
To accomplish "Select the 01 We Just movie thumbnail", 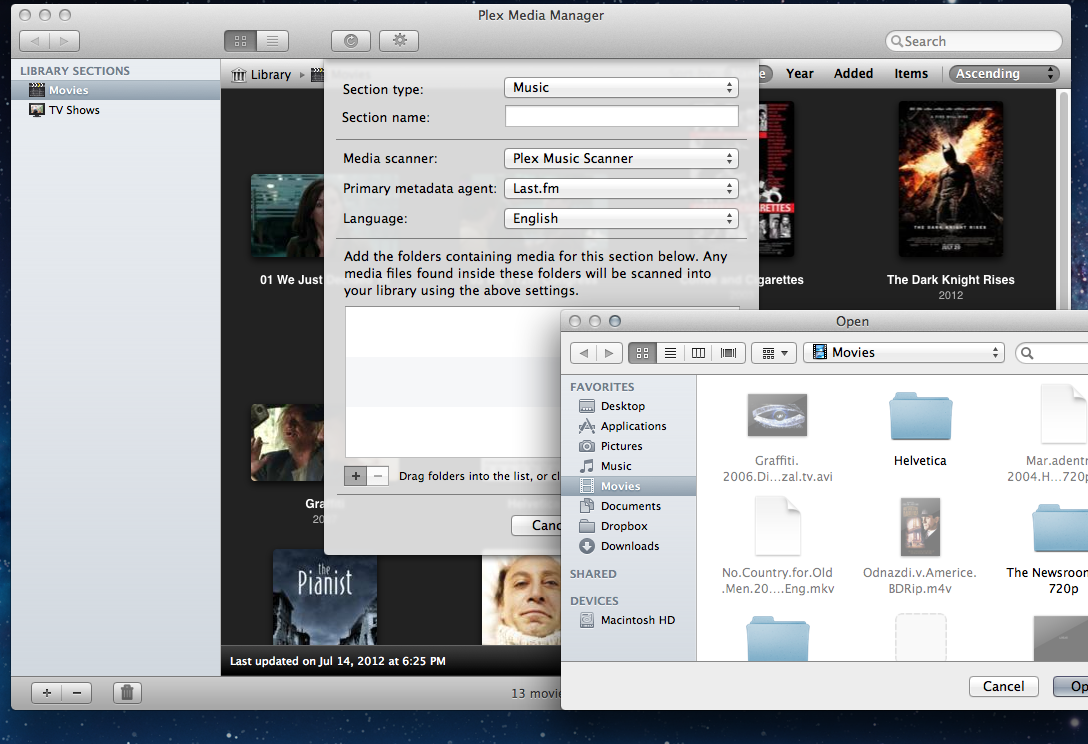I will 287,216.
